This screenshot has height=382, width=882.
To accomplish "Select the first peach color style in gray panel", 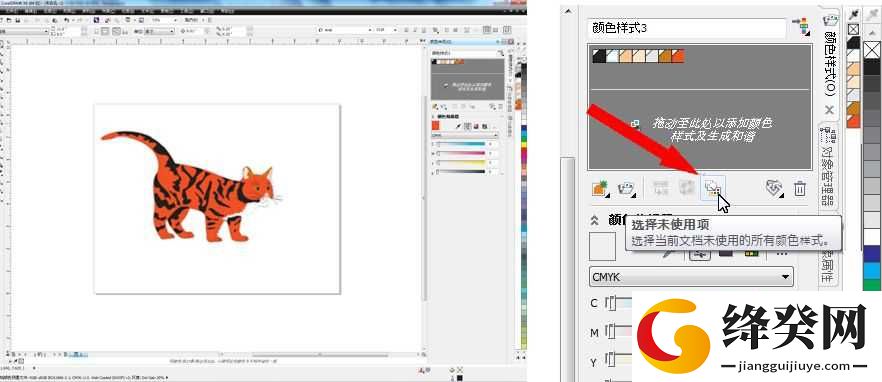I will click(x=625, y=56).
